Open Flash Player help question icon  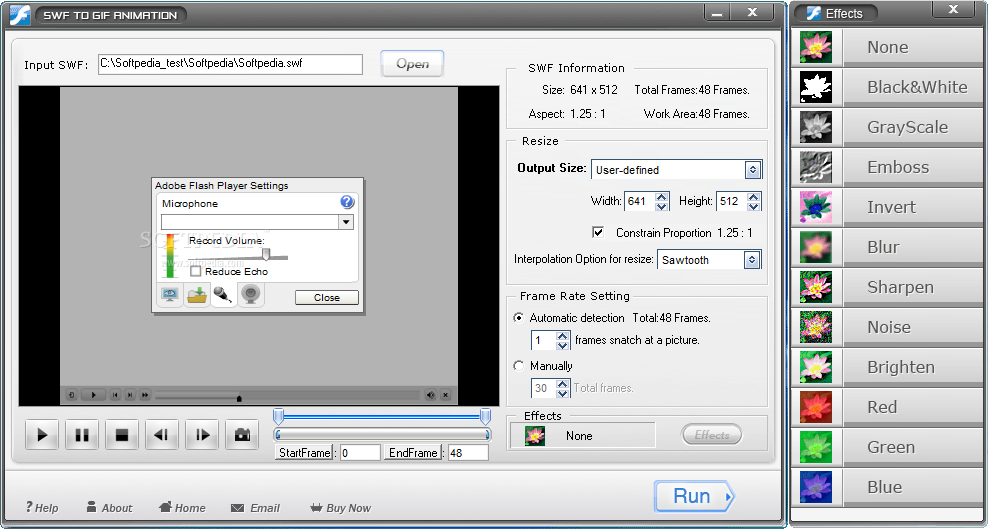click(347, 202)
